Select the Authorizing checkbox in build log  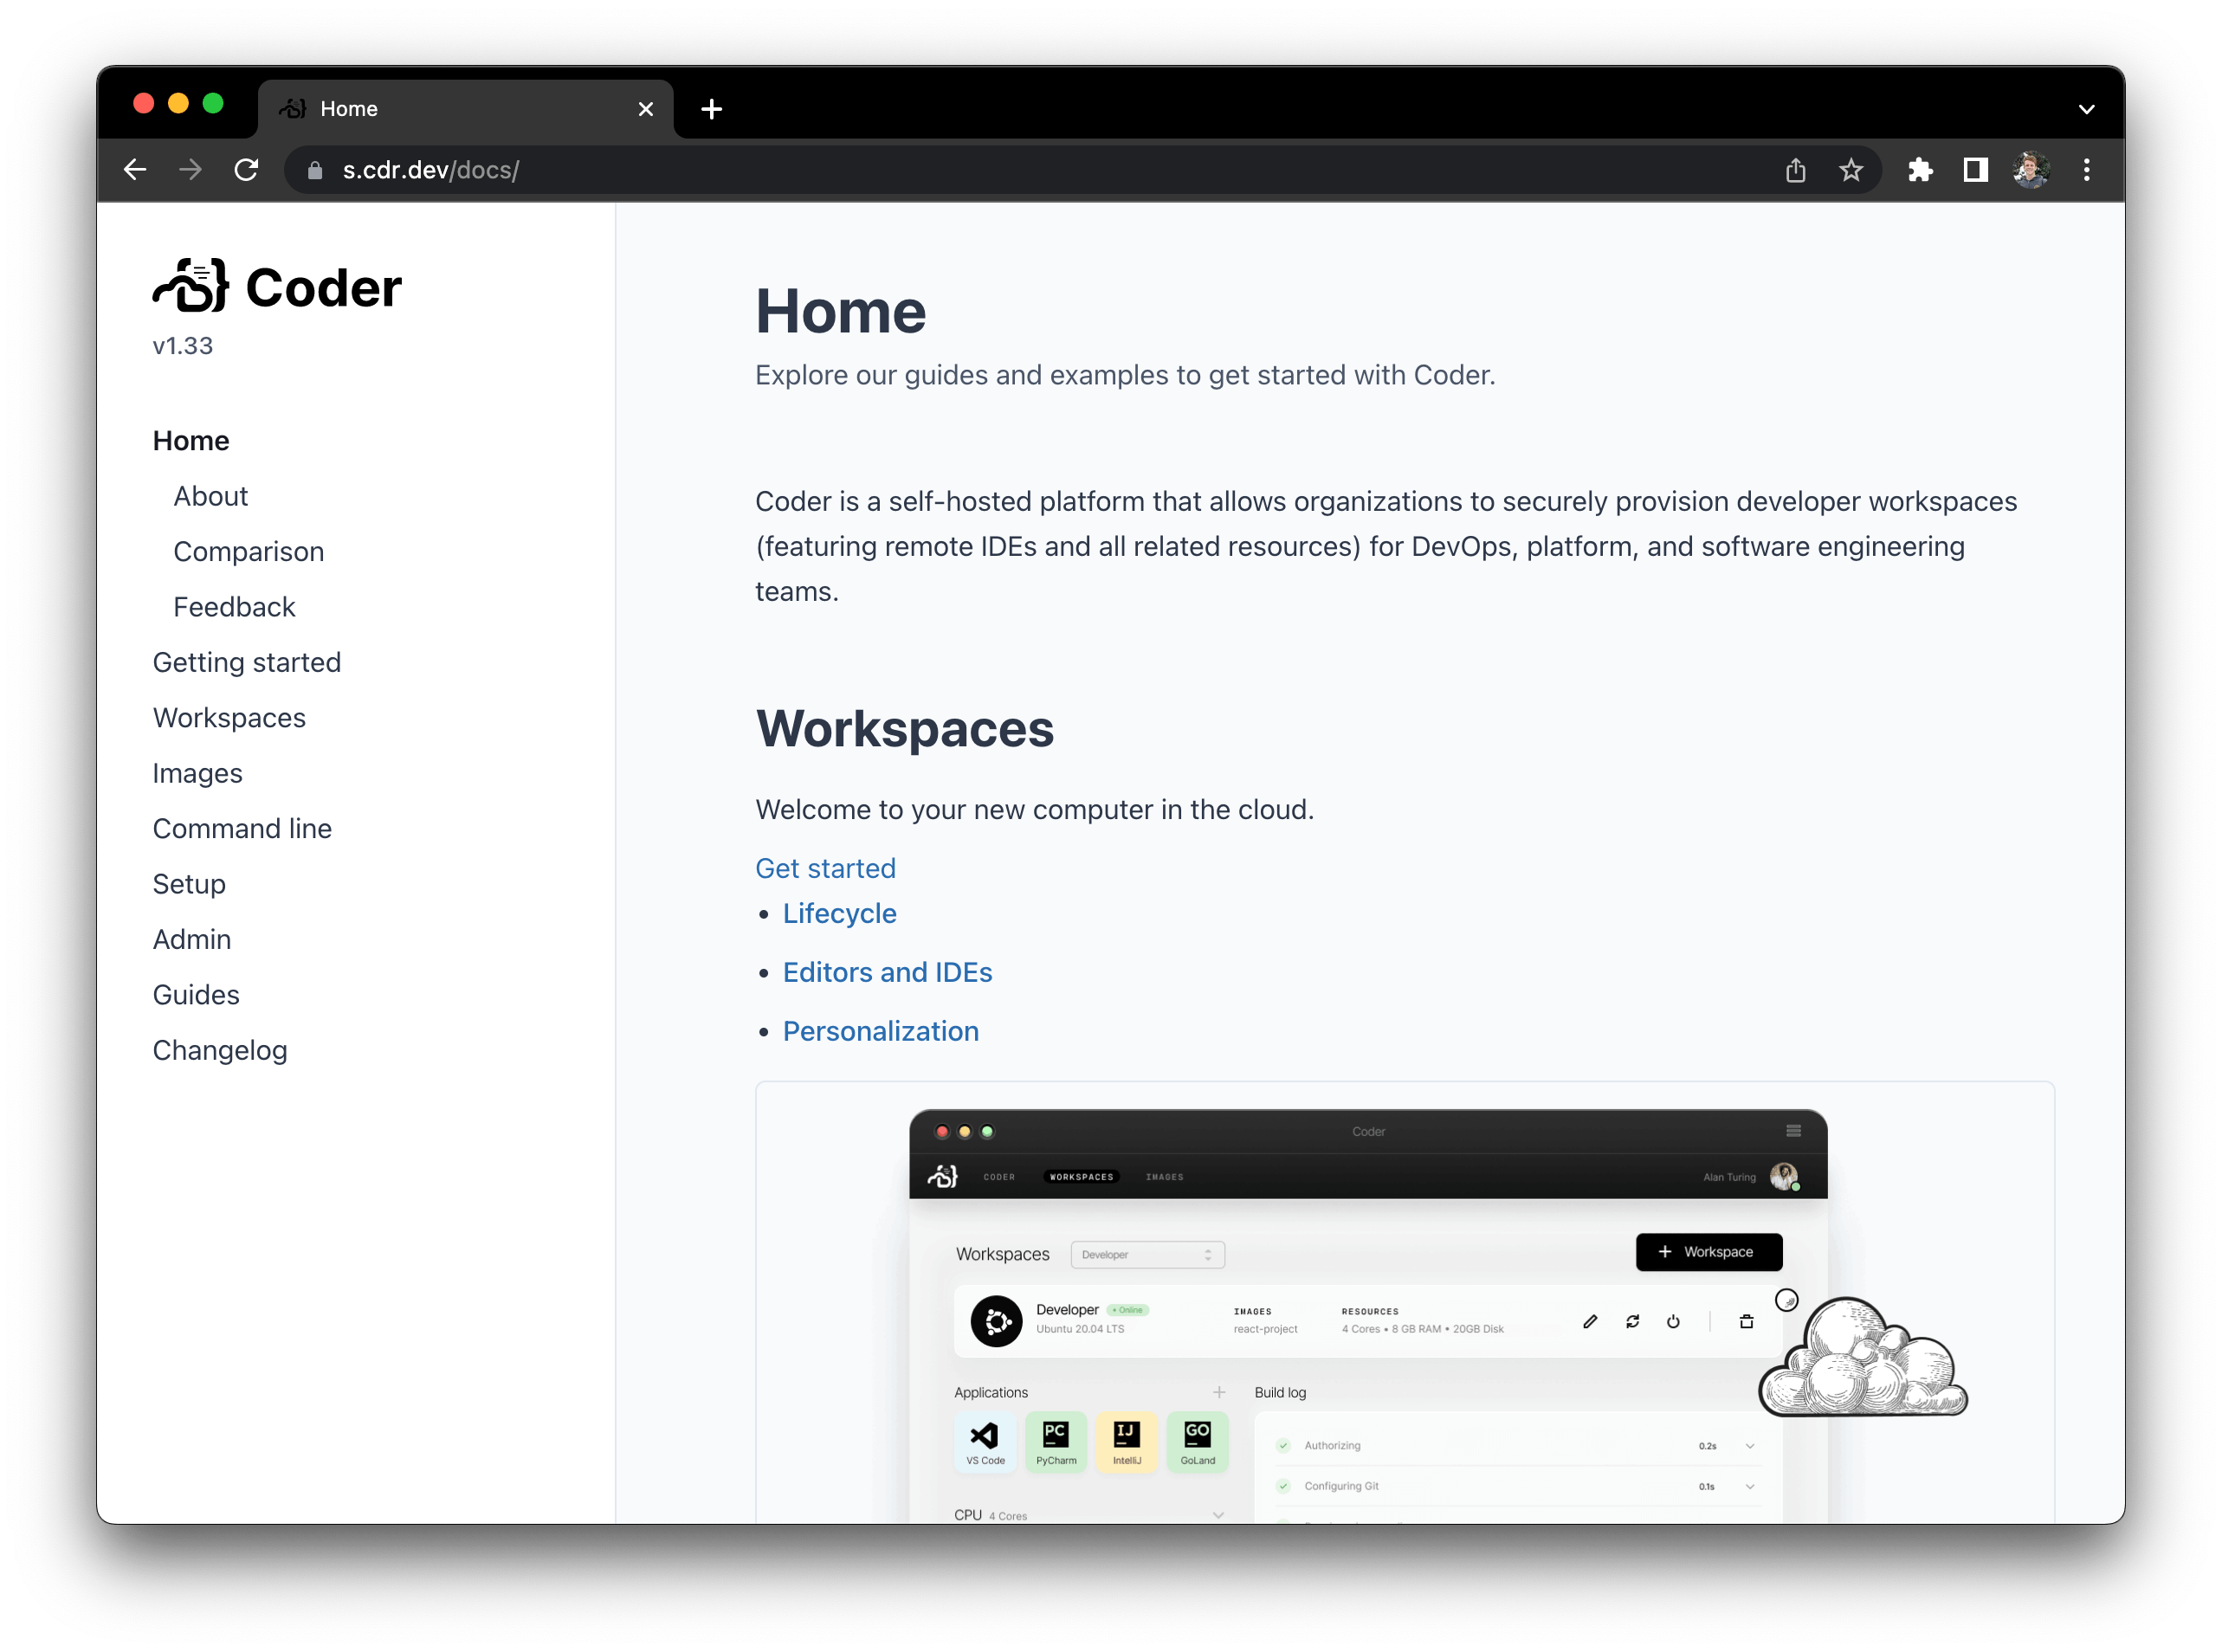coord(1284,1442)
